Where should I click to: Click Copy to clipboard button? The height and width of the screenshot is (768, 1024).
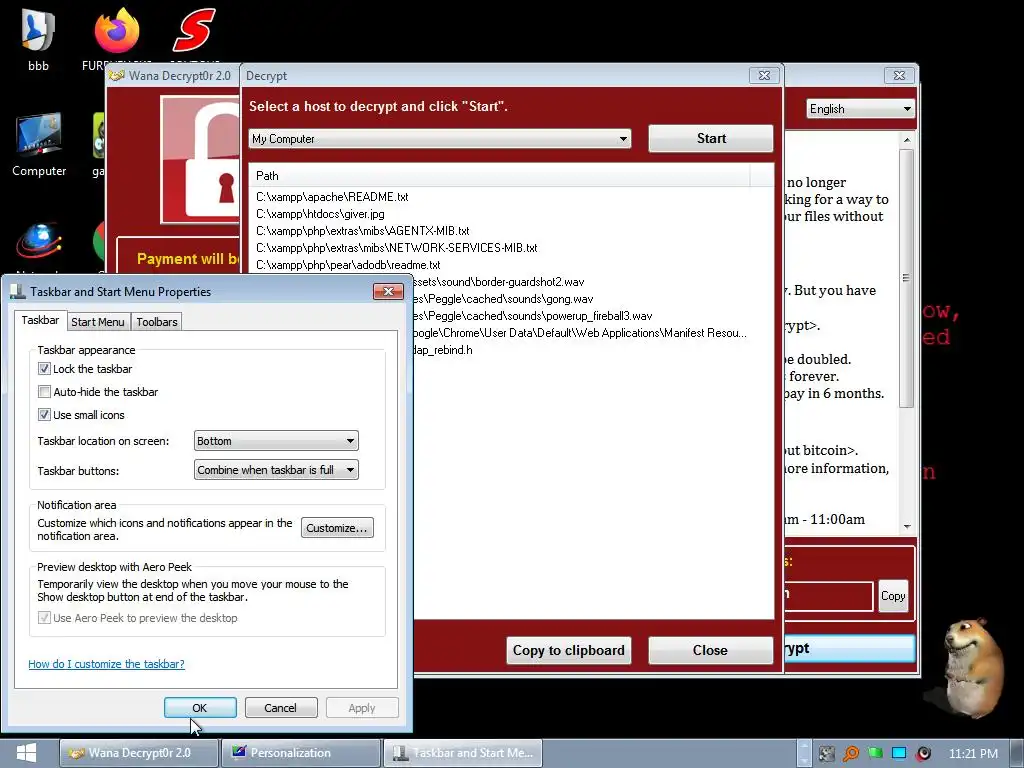coord(568,650)
